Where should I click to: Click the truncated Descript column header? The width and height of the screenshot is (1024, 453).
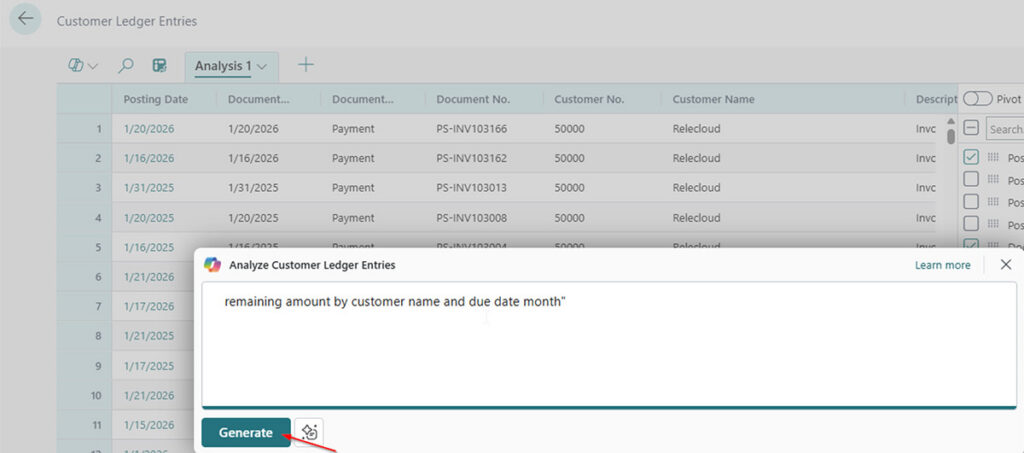click(936, 99)
